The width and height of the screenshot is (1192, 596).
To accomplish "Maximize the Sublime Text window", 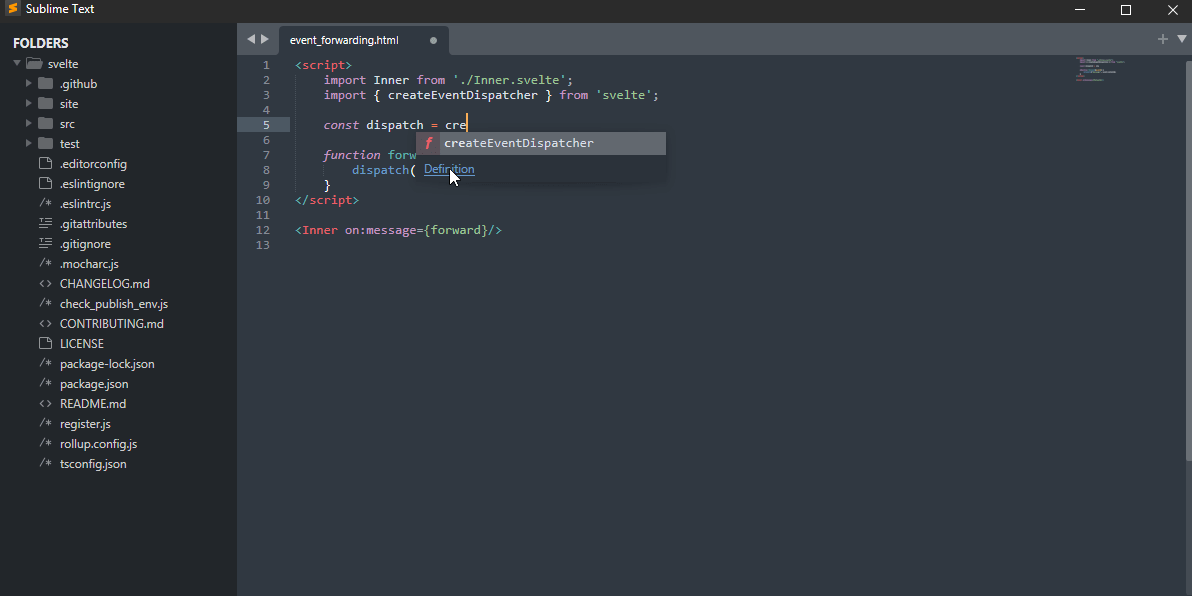I will (1126, 10).
